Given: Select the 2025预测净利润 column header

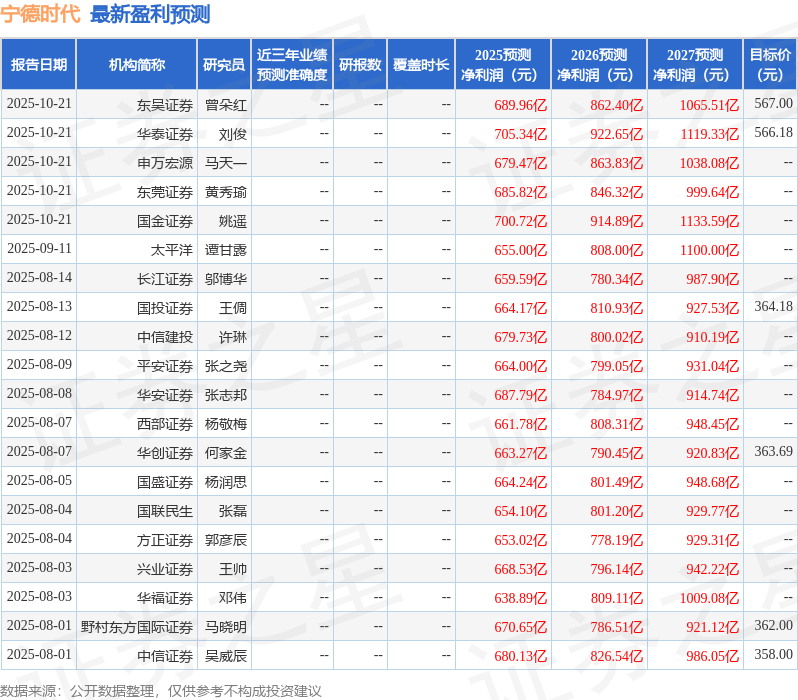Looking at the screenshot, I should (503, 64).
